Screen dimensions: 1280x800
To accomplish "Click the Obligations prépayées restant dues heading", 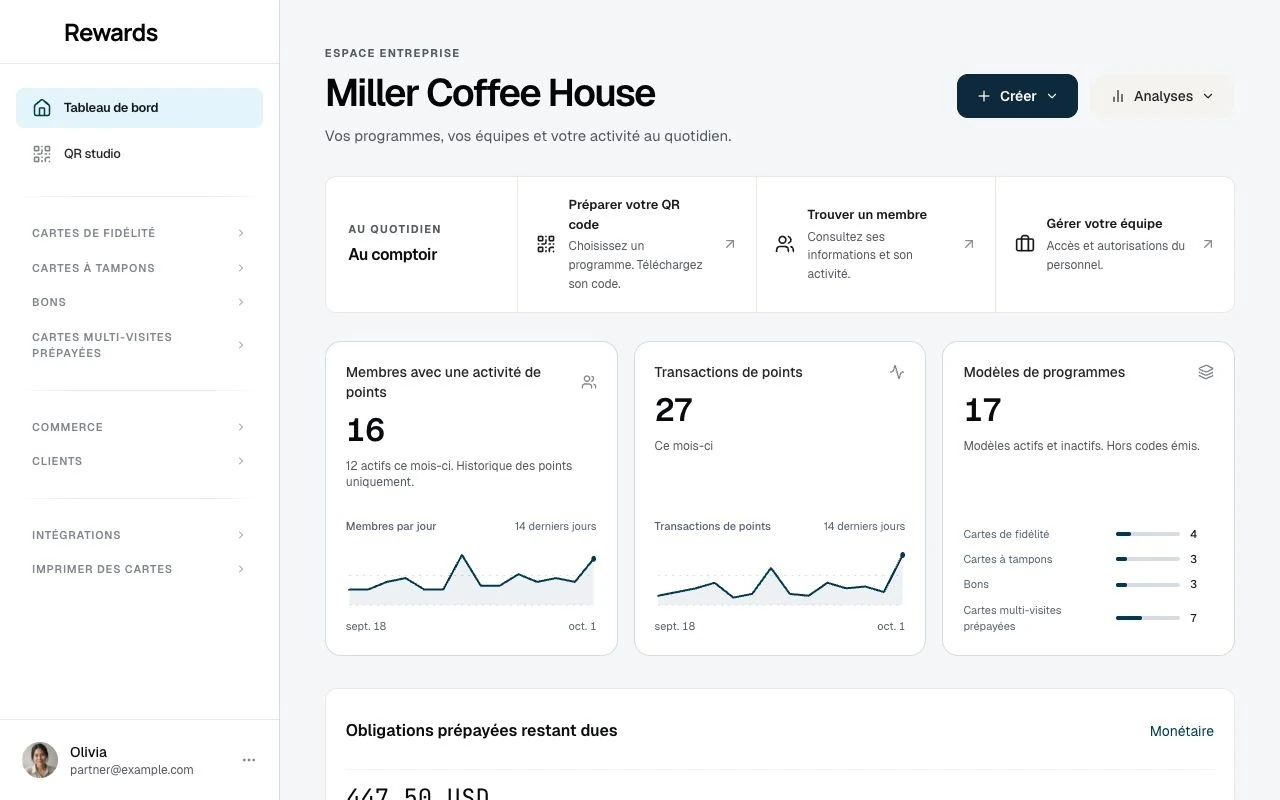I will point(482,731).
